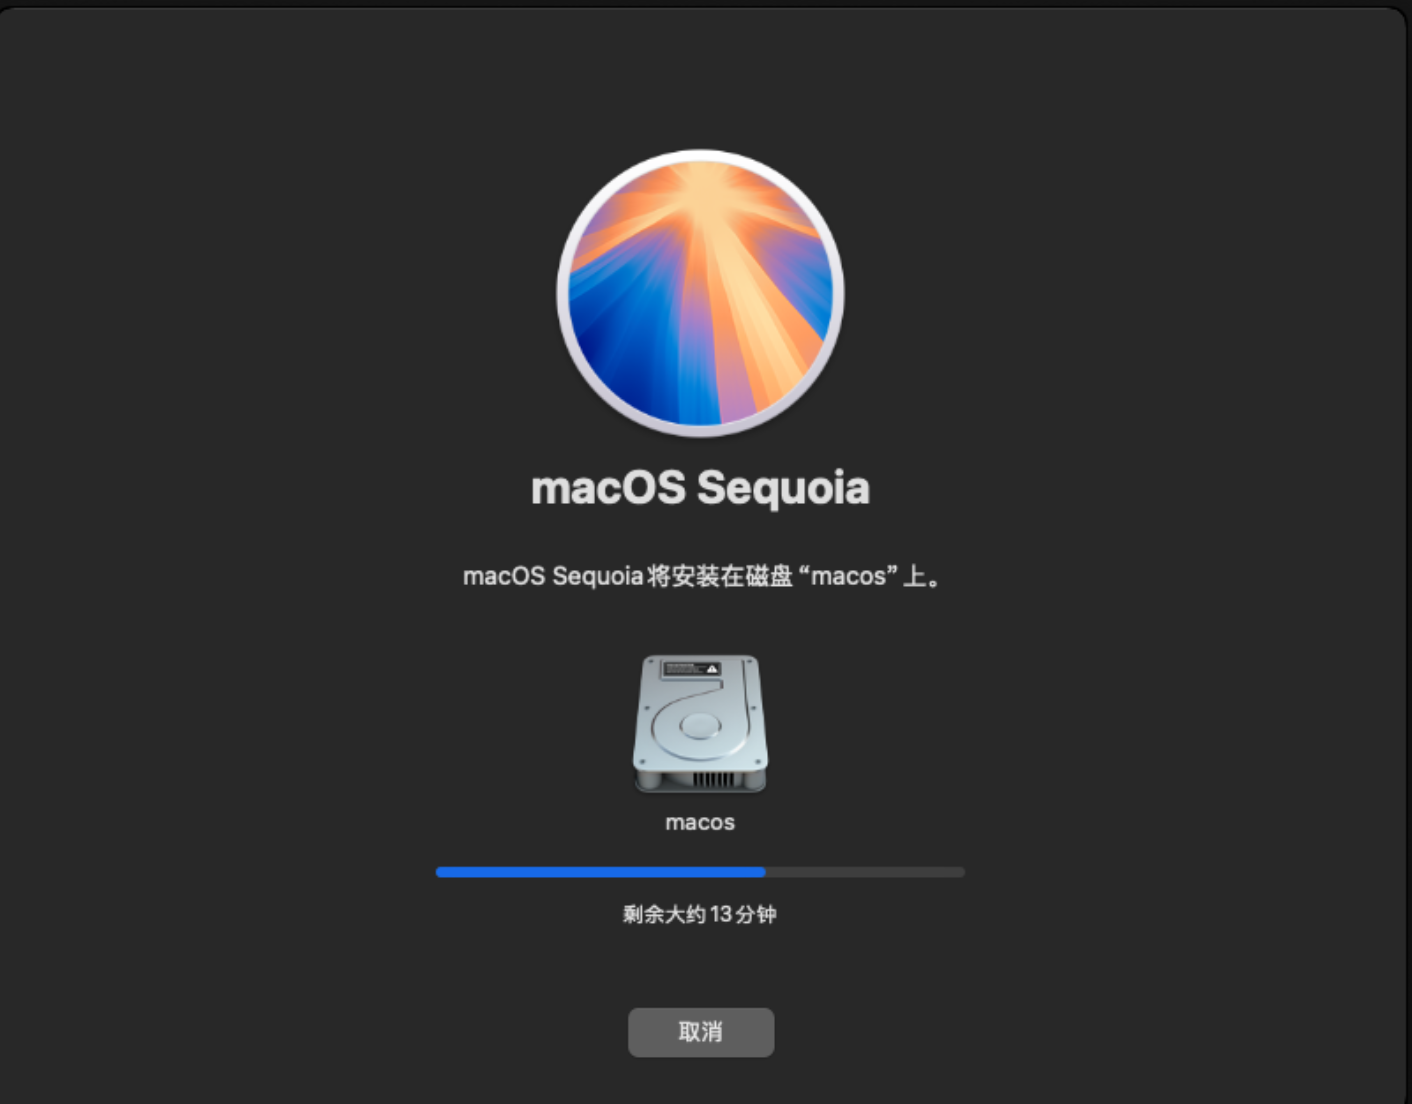Click the 剩余大约13分钟 remaining time text
The width and height of the screenshot is (1412, 1104).
700,914
